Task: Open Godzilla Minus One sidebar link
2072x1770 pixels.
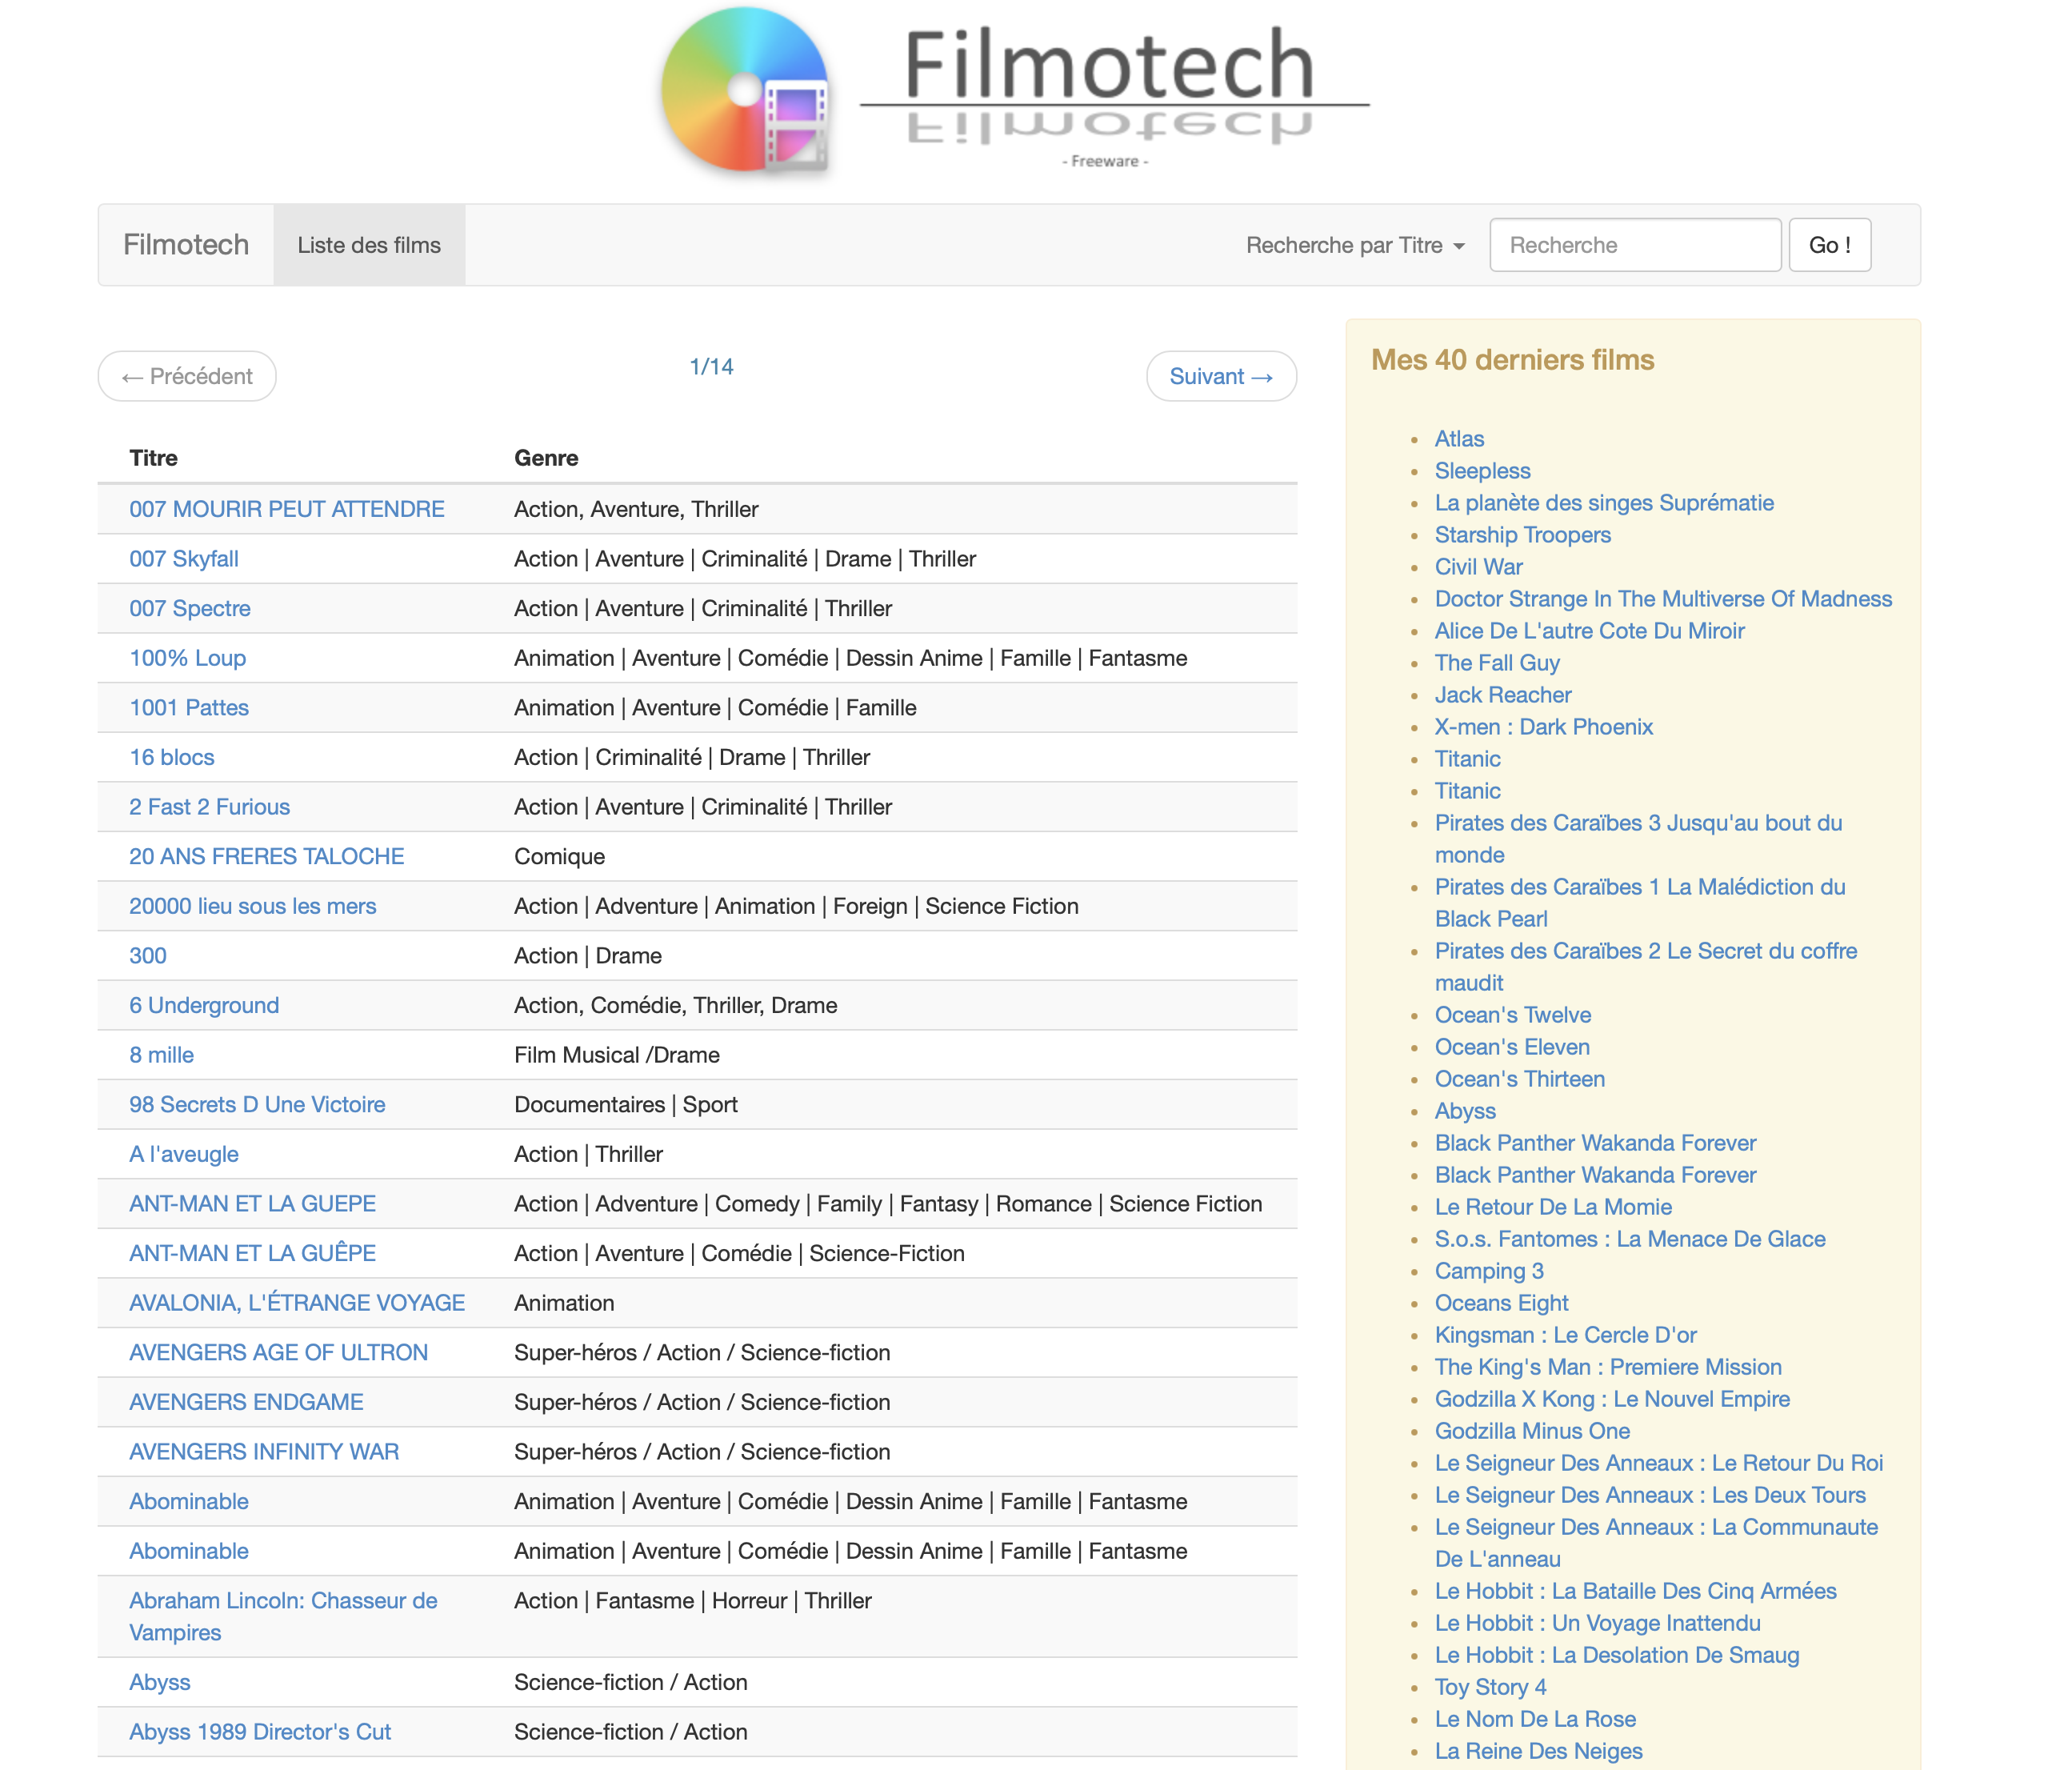Action: 1531,1431
